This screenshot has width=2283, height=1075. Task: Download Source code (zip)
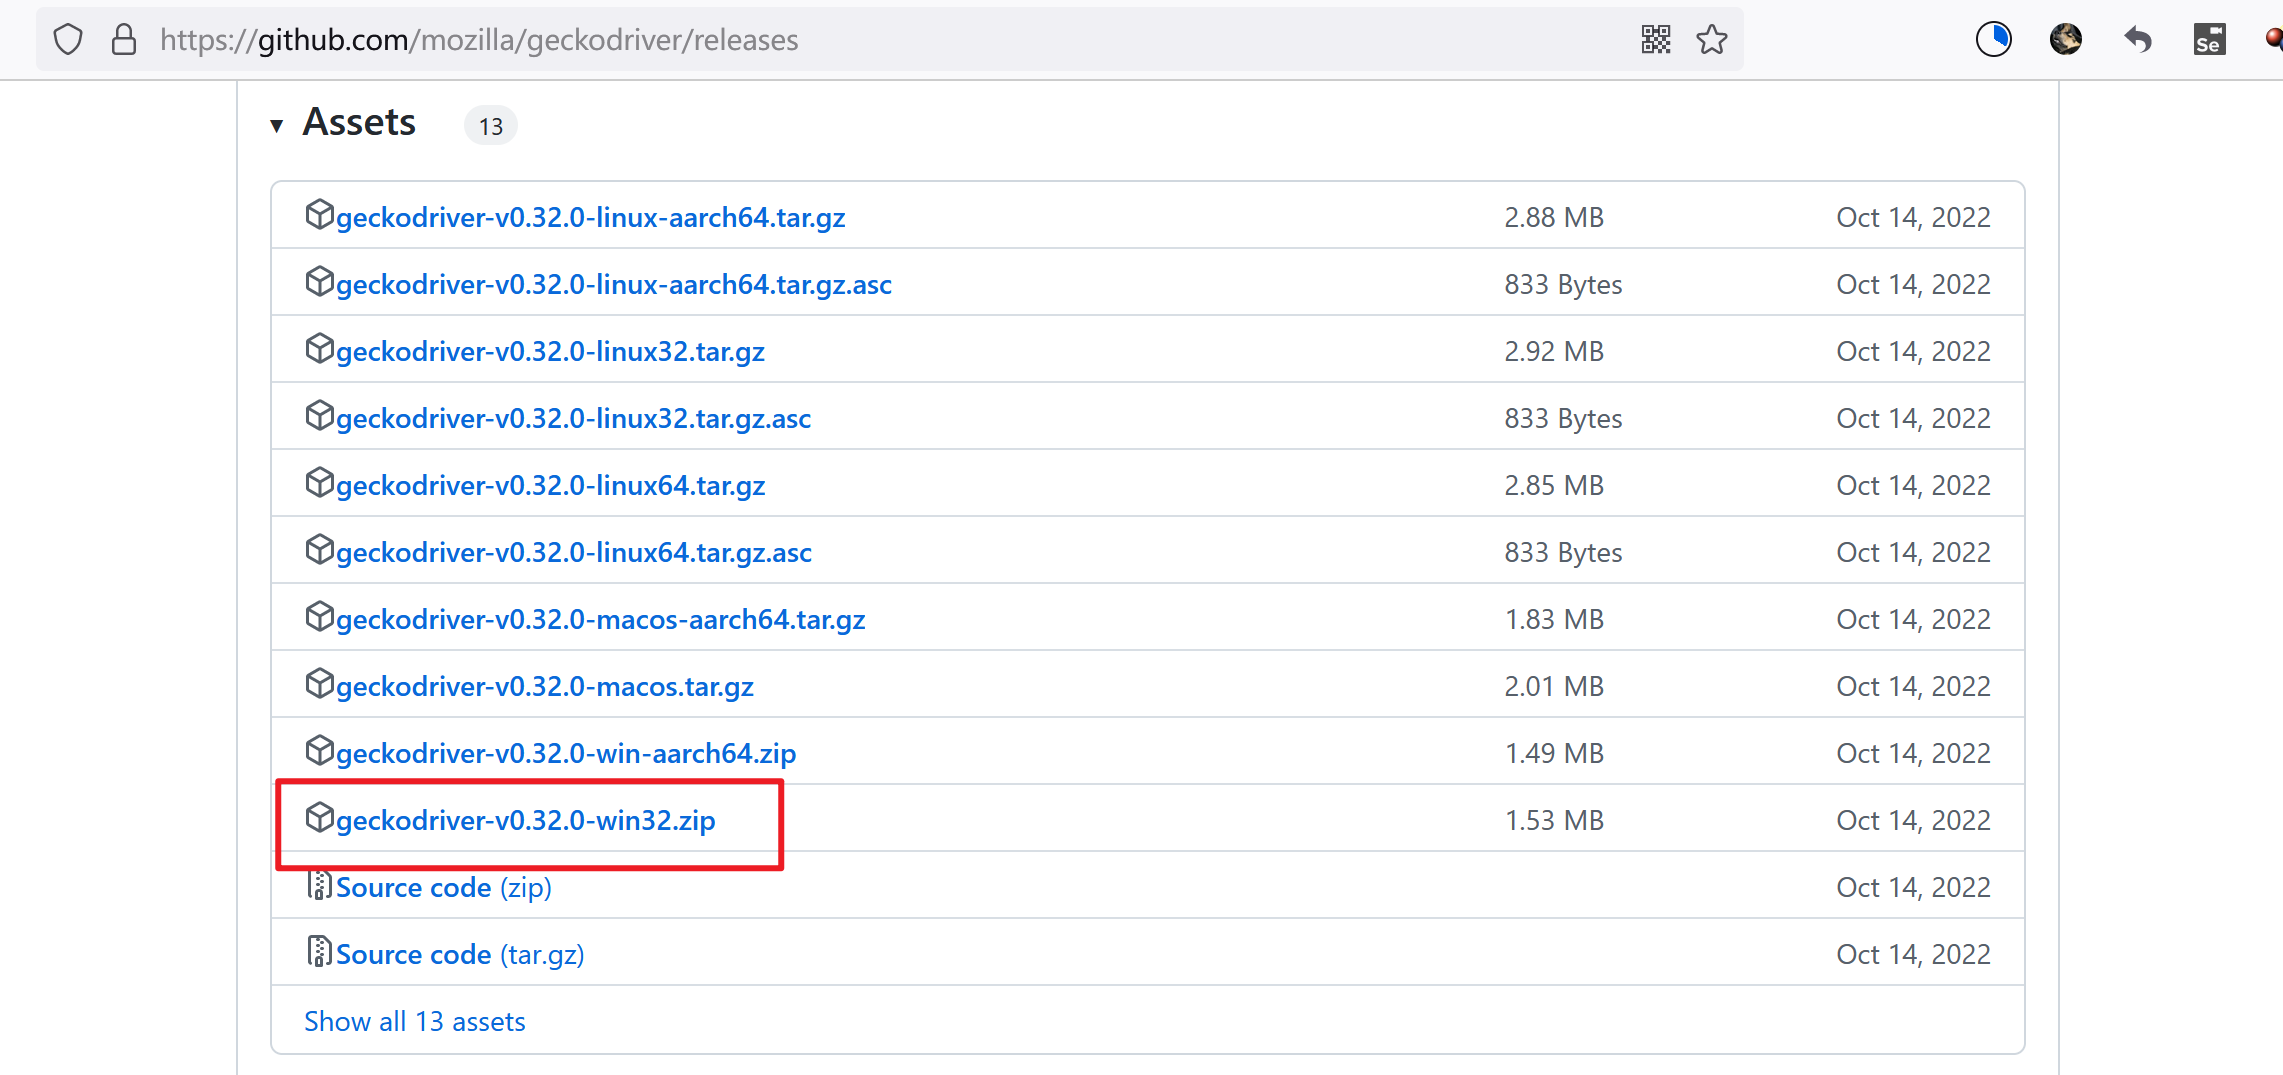[444, 887]
